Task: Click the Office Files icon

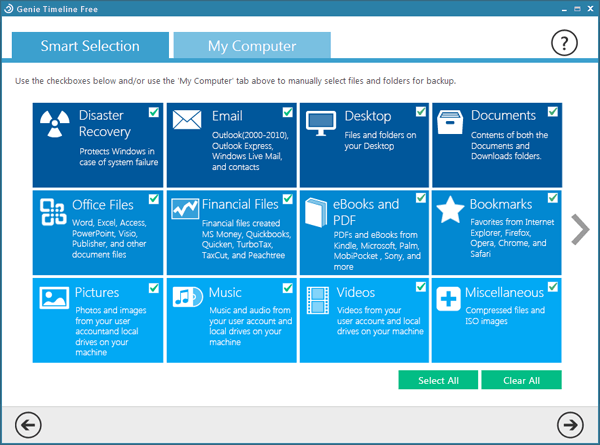Action: click(53, 211)
